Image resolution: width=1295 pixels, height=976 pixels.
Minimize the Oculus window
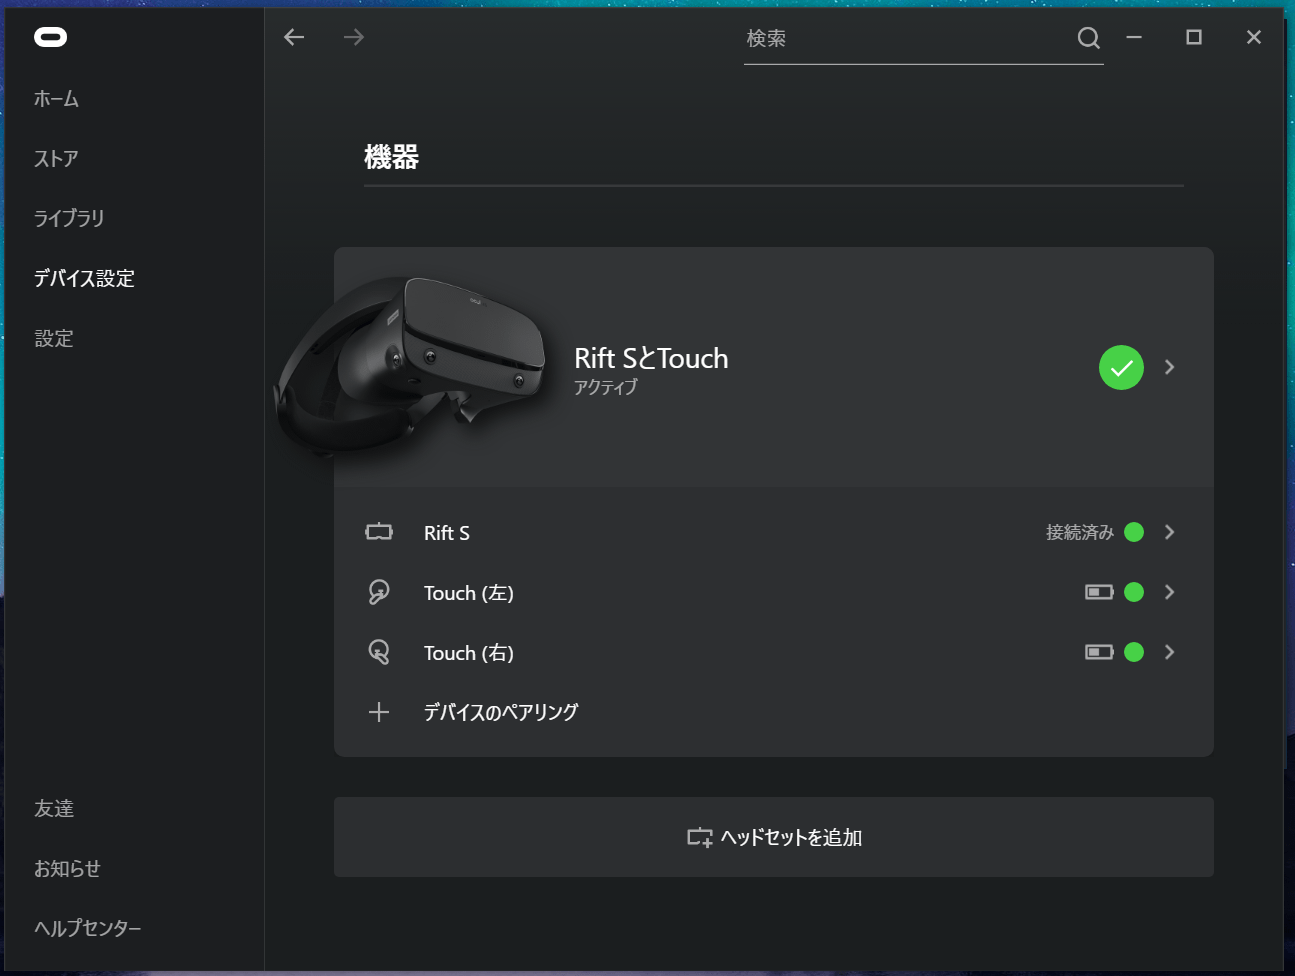1134,37
